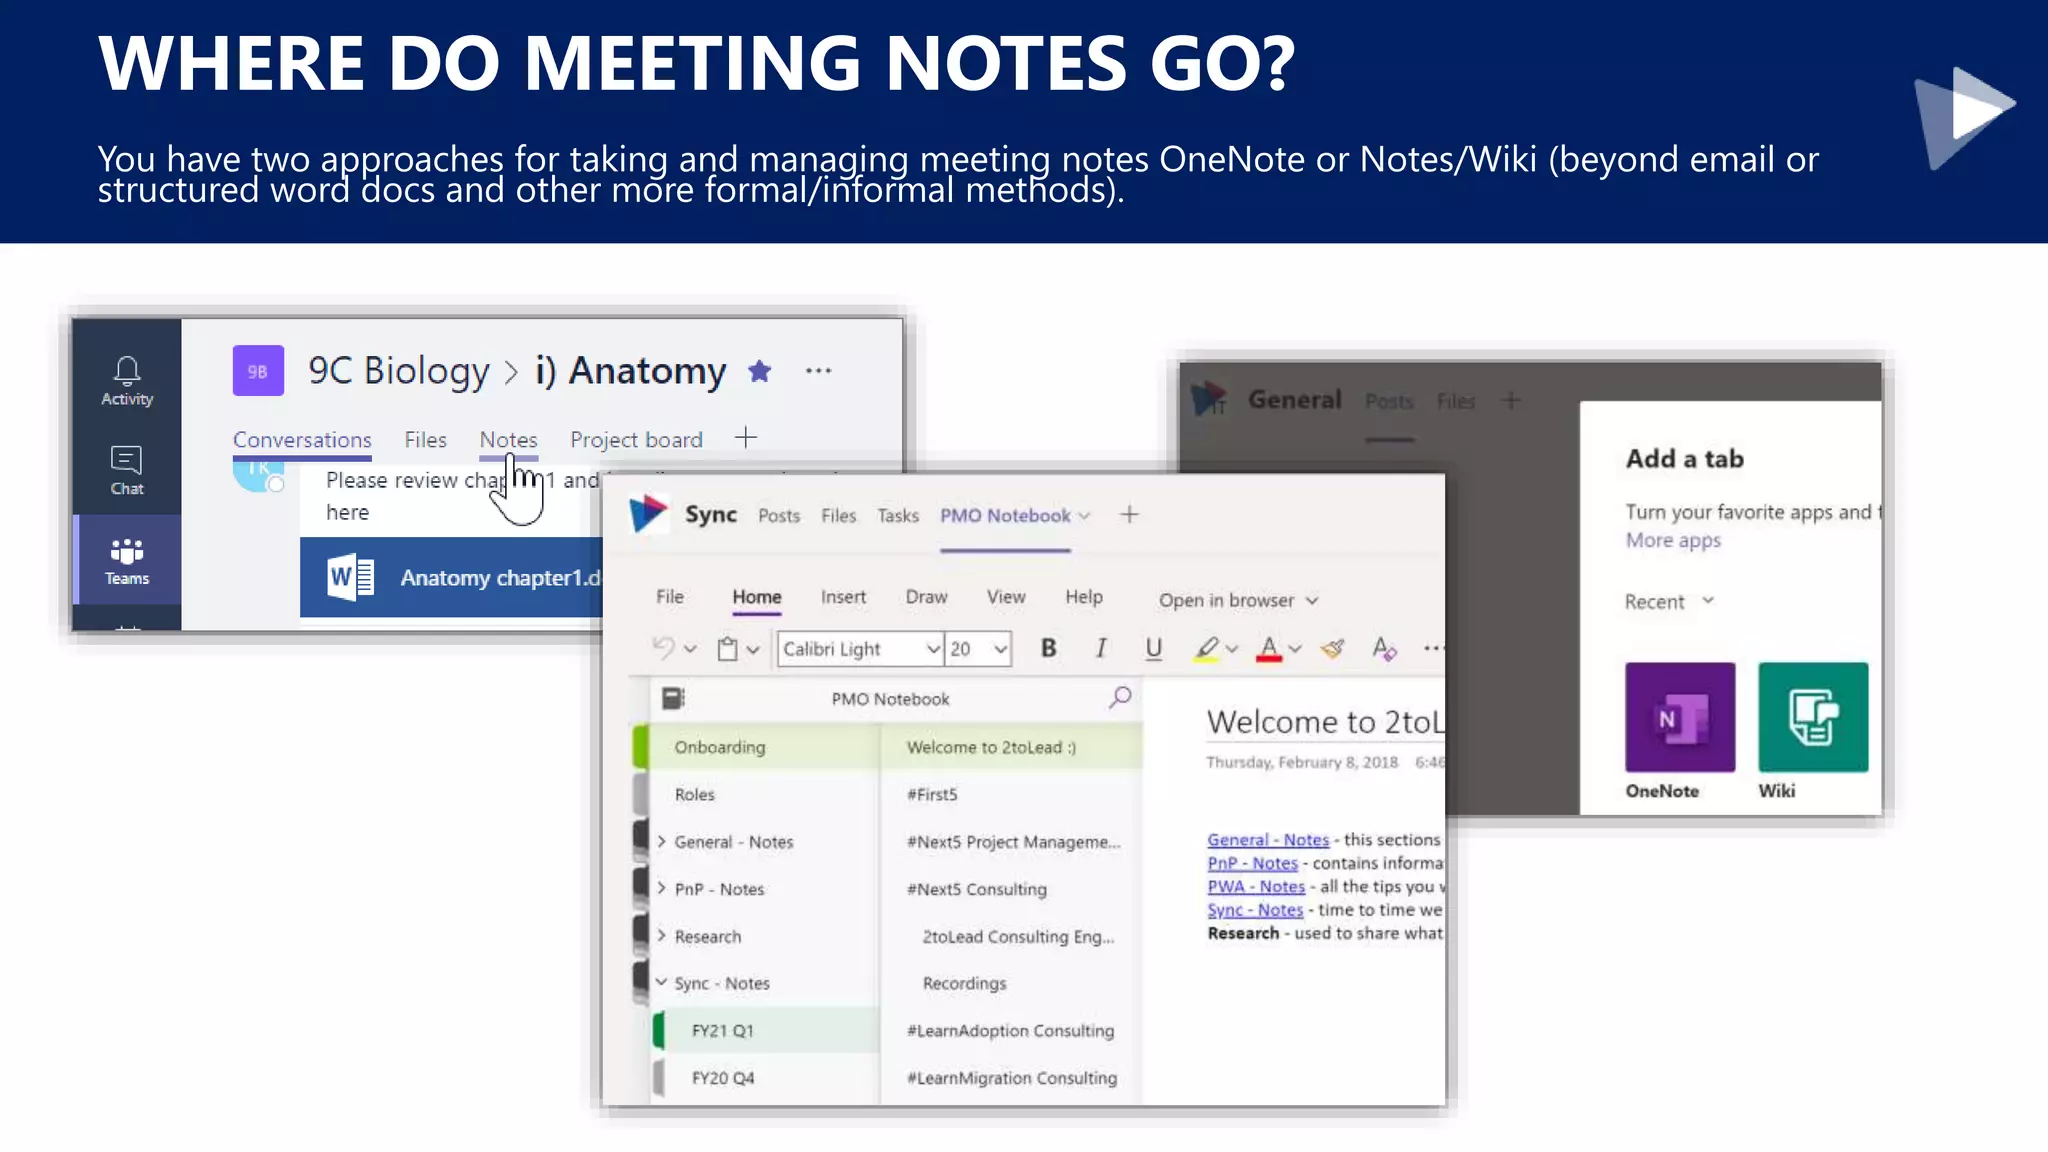Expand the General - Notes section group
The height and width of the screenshot is (1152, 2048).
(661, 842)
